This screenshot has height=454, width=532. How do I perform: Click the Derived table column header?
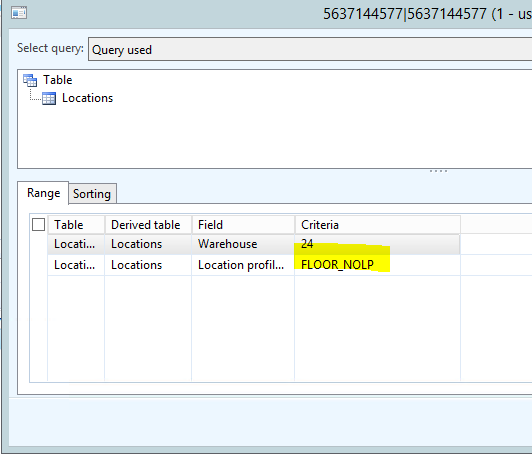pos(148,225)
